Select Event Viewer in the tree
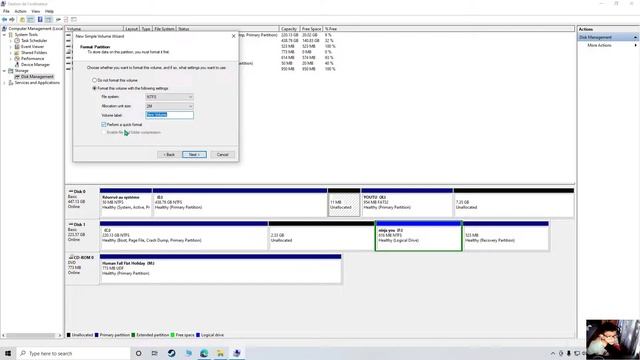Screen dimensions: 640x360 (32, 47)
